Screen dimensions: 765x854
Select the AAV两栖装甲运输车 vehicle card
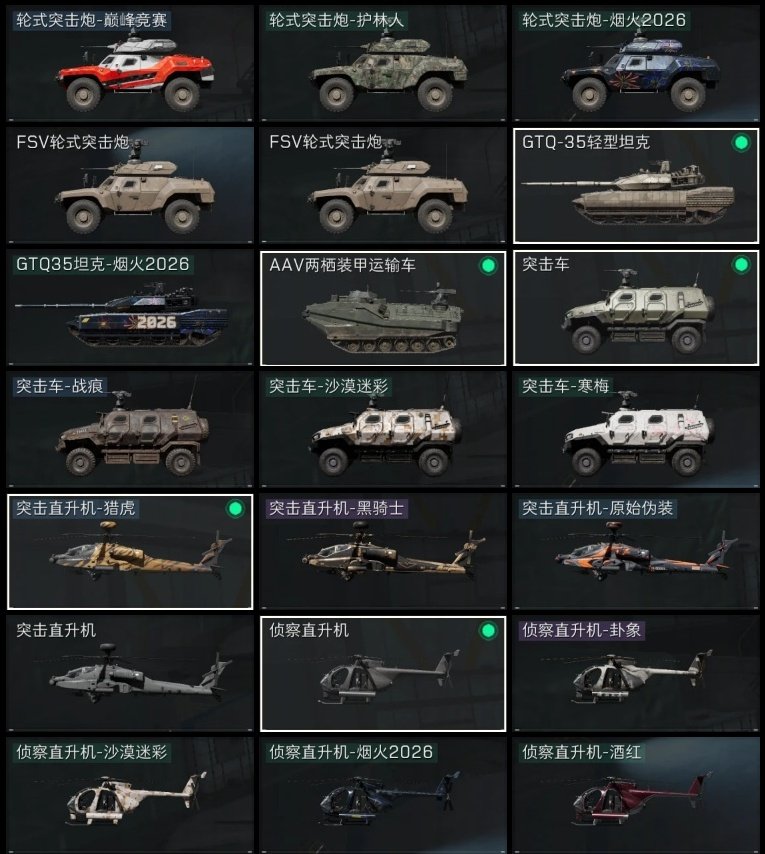coord(383,308)
